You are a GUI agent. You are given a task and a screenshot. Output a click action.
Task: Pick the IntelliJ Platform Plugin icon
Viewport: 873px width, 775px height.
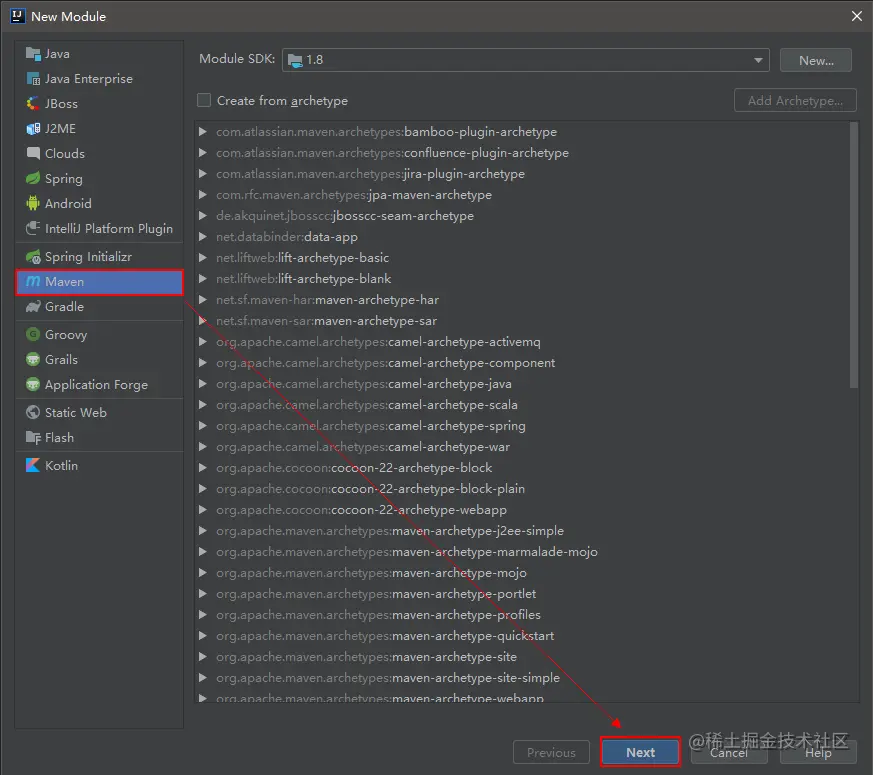point(33,229)
